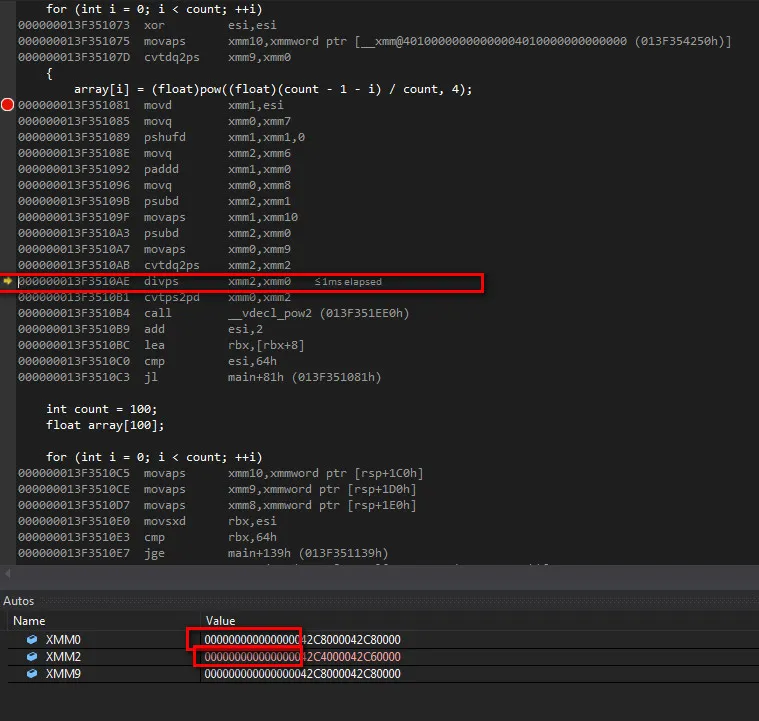Click the movaps xmm9 [rsp+1D0h] instruction
Viewport: 759px width, 721px height.
(217, 489)
